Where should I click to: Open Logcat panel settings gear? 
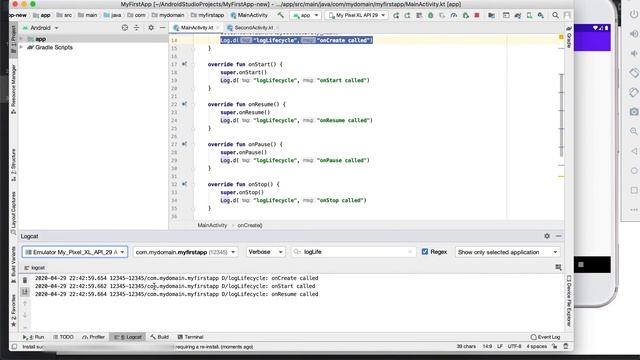547,236
